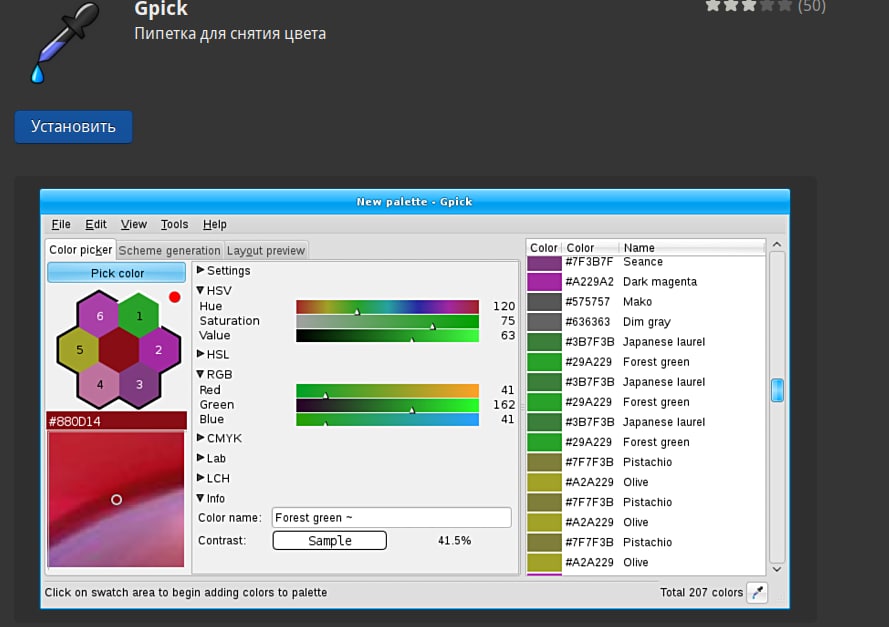Click the Color name input field
The image size is (889, 627).
pyautogui.click(x=392, y=518)
